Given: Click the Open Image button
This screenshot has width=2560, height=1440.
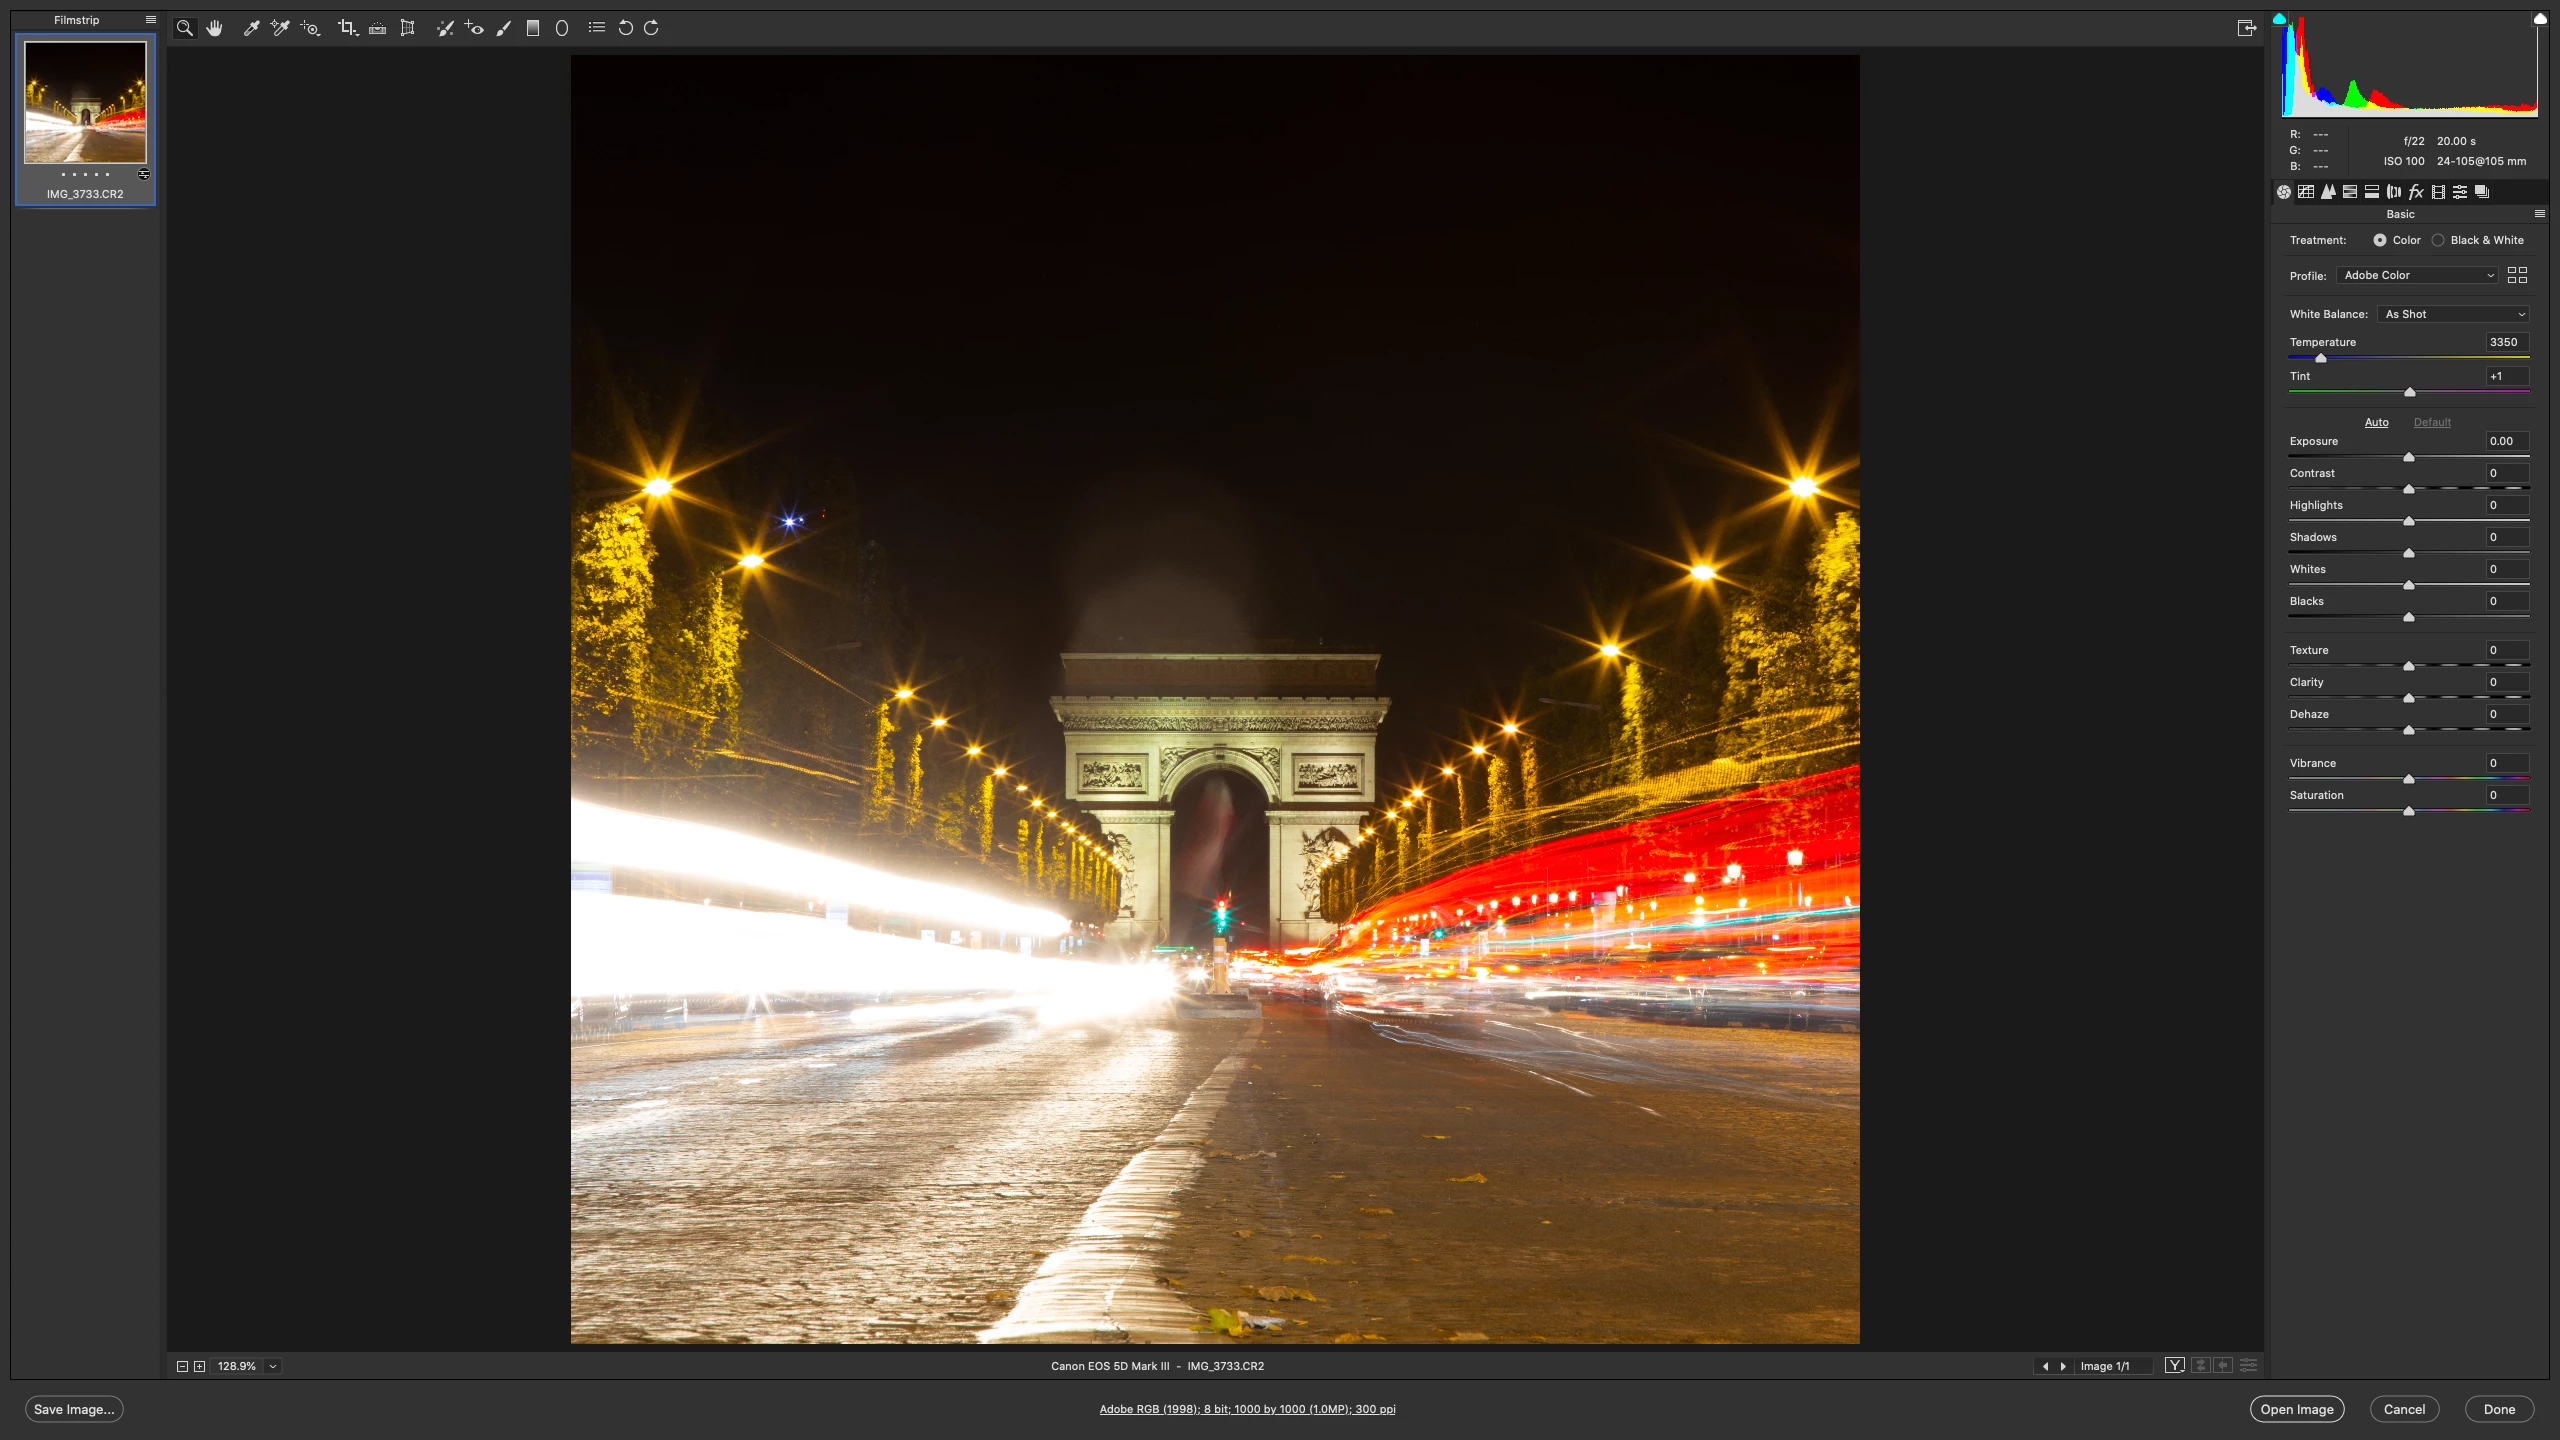Looking at the screenshot, I should pos(2297,1409).
